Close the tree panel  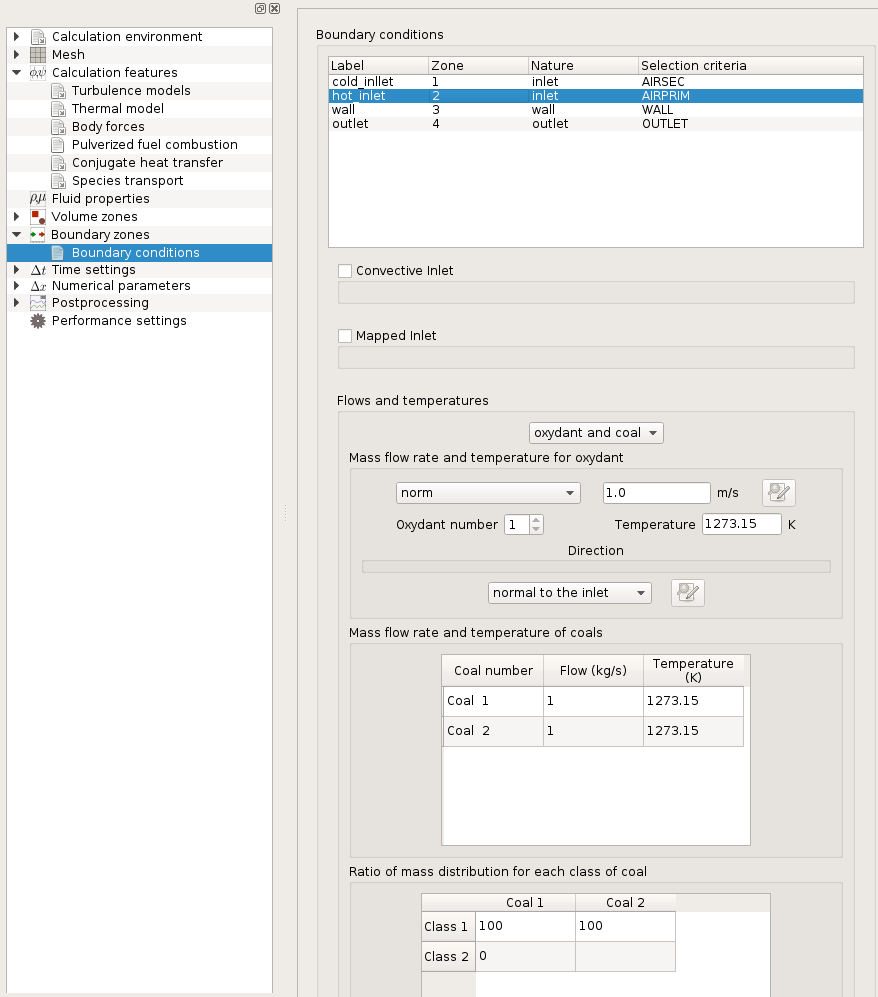(x=275, y=8)
